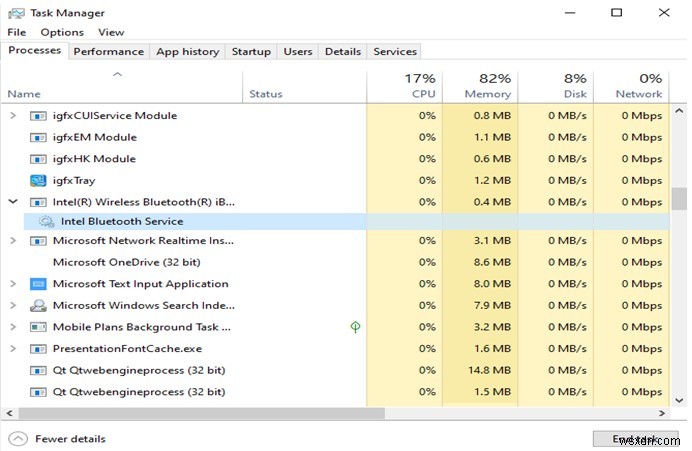Screen dimensions: 692x451
Task: Click the End task button
Action: coord(636,439)
